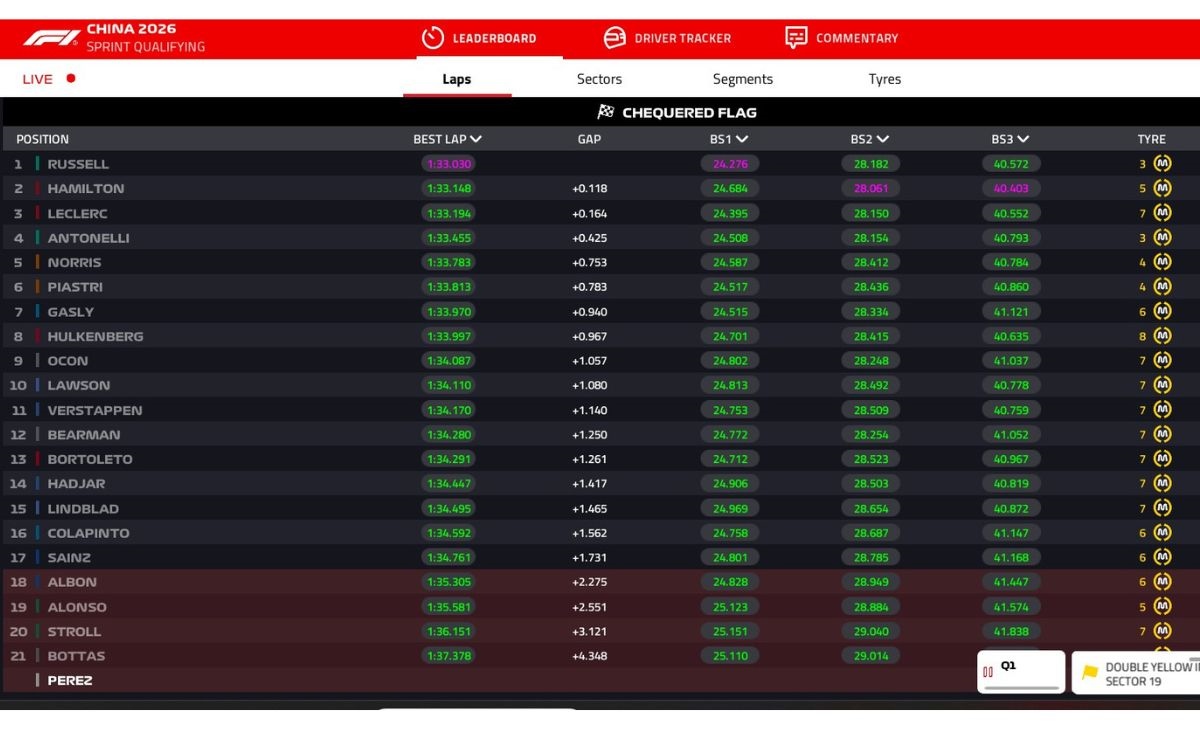Viewport: 1200px width, 729px height.
Task: Switch to the Segments tab
Action: tap(742, 79)
